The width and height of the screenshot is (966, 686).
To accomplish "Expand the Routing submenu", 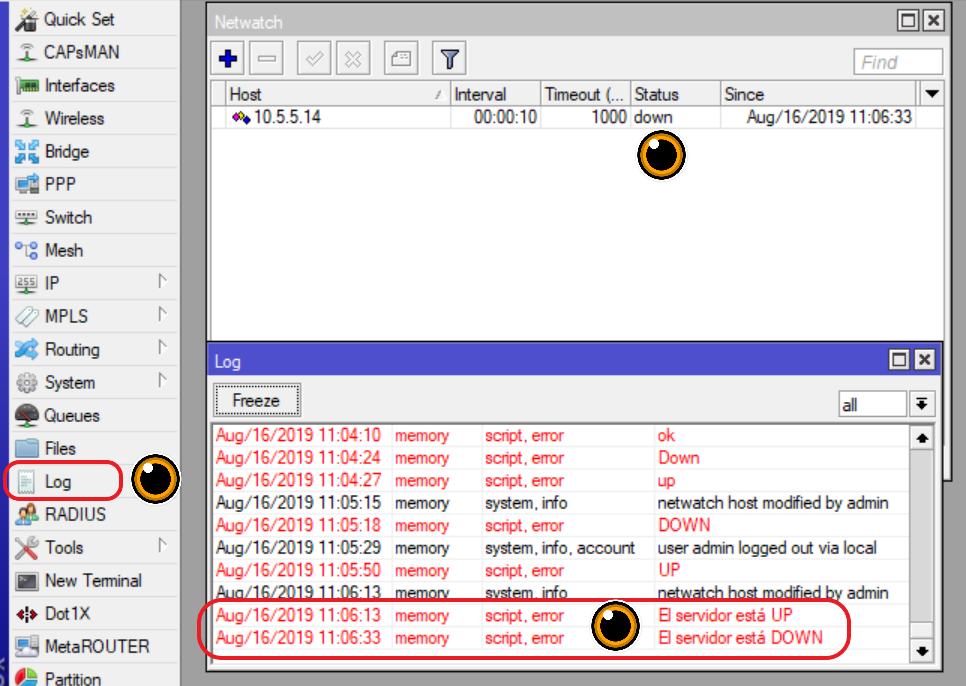I will 162,347.
